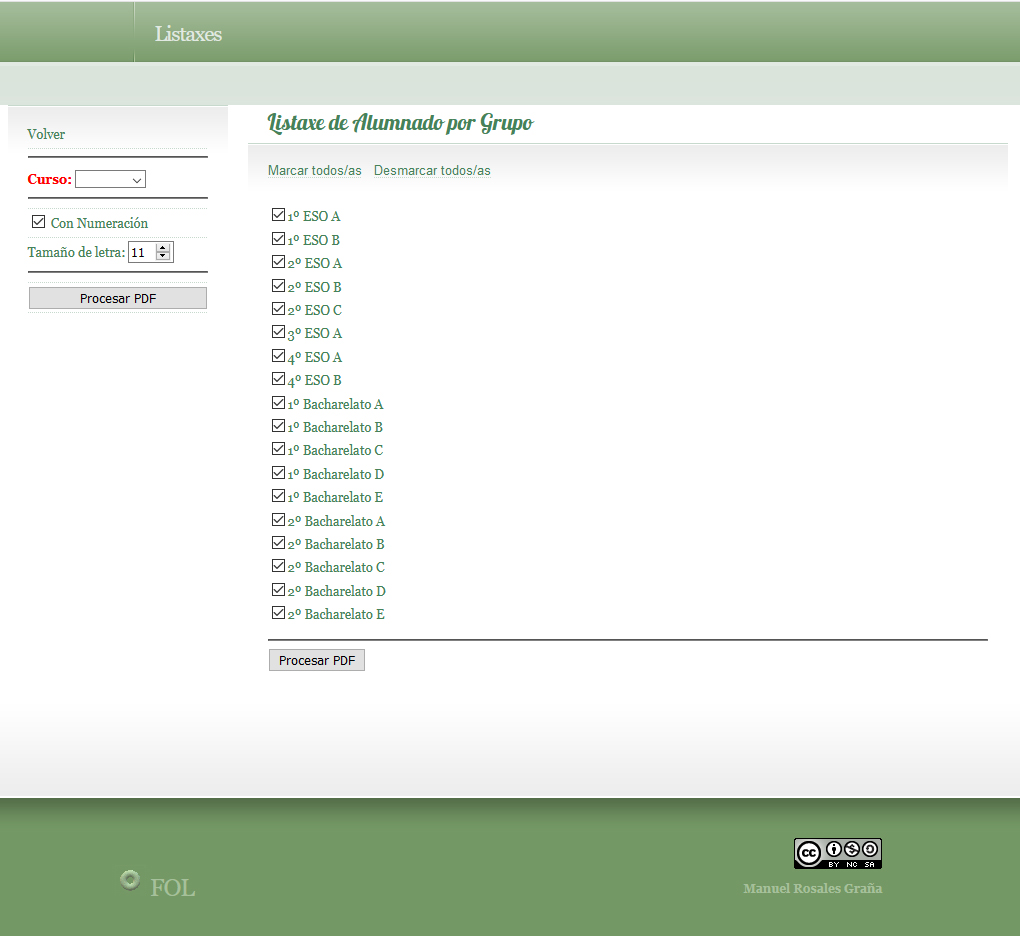Screen dimensions: 1020x936
Task: Click the Tamaño de letra number field
Action: click(x=141, y=253)
